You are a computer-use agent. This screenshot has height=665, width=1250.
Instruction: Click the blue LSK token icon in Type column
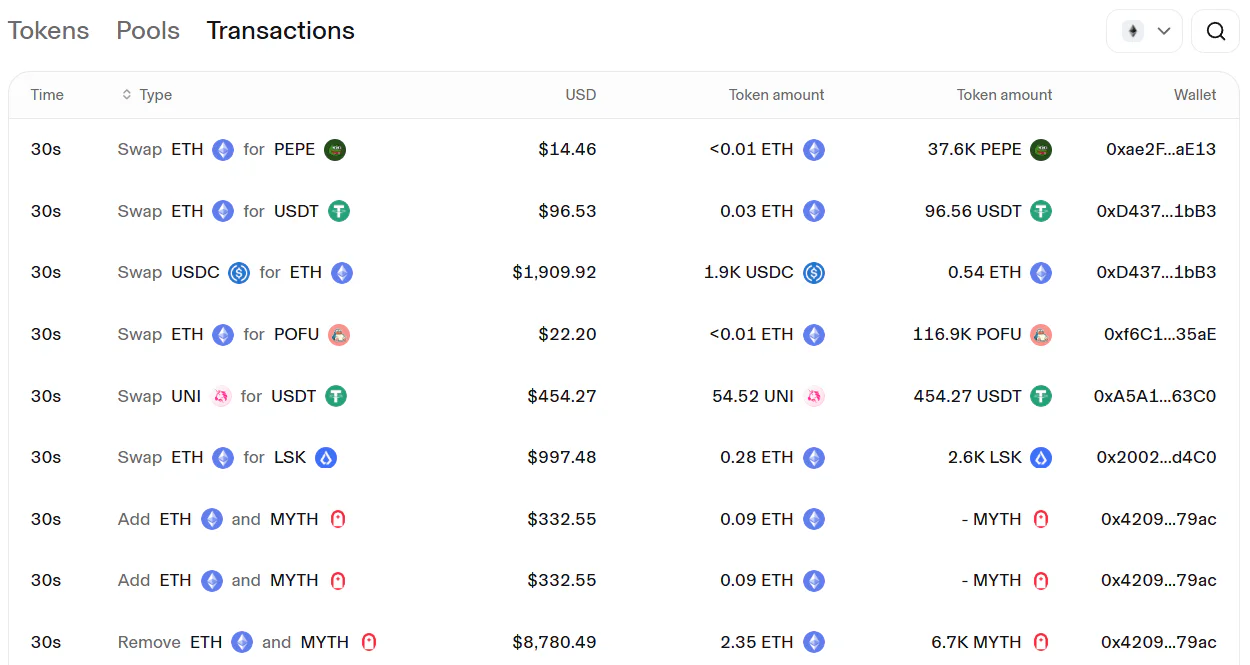click(x=326, y=458)
